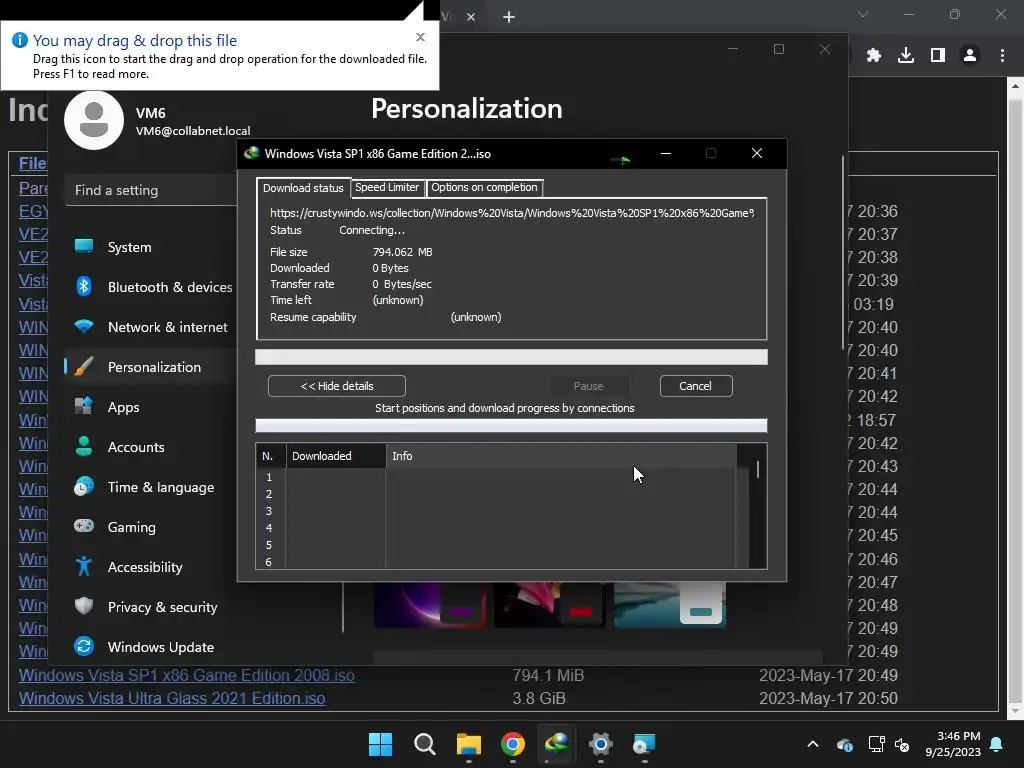
Task: Click the Downloaded column header
Action: [336, 456]
